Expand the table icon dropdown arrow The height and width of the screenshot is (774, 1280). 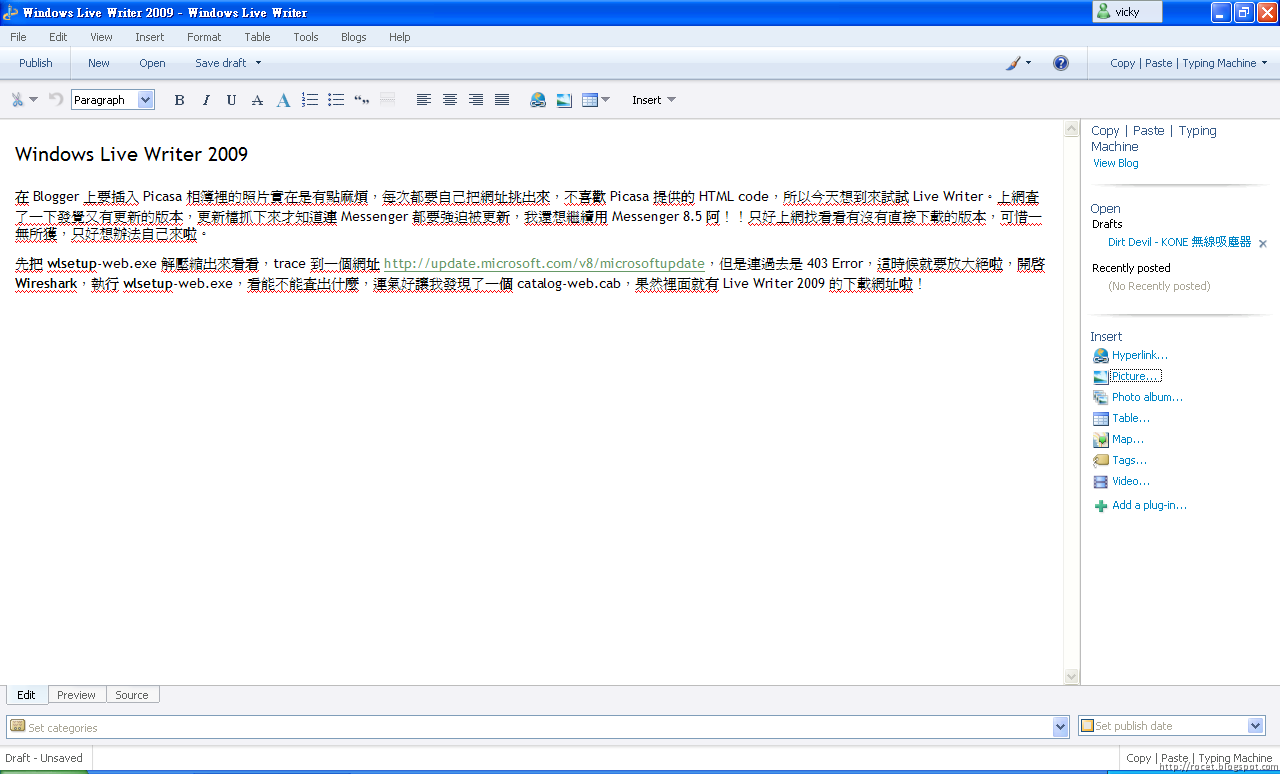[605, 100]
